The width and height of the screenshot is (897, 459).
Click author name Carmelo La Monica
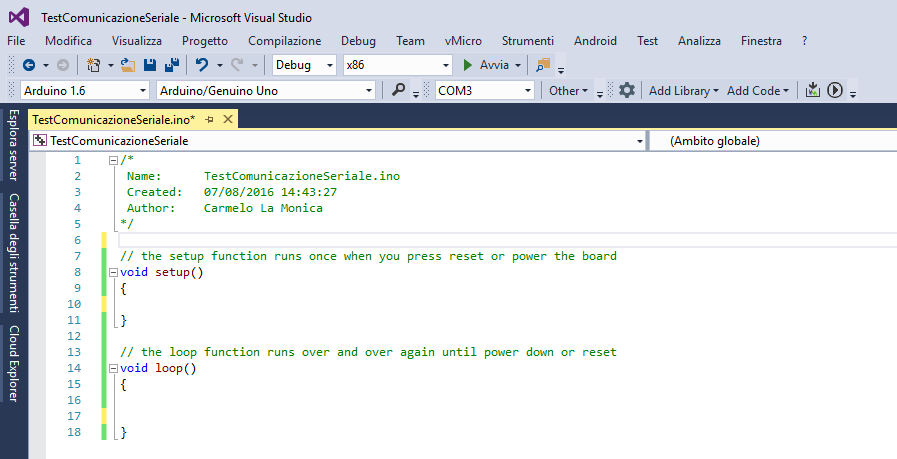263,208
